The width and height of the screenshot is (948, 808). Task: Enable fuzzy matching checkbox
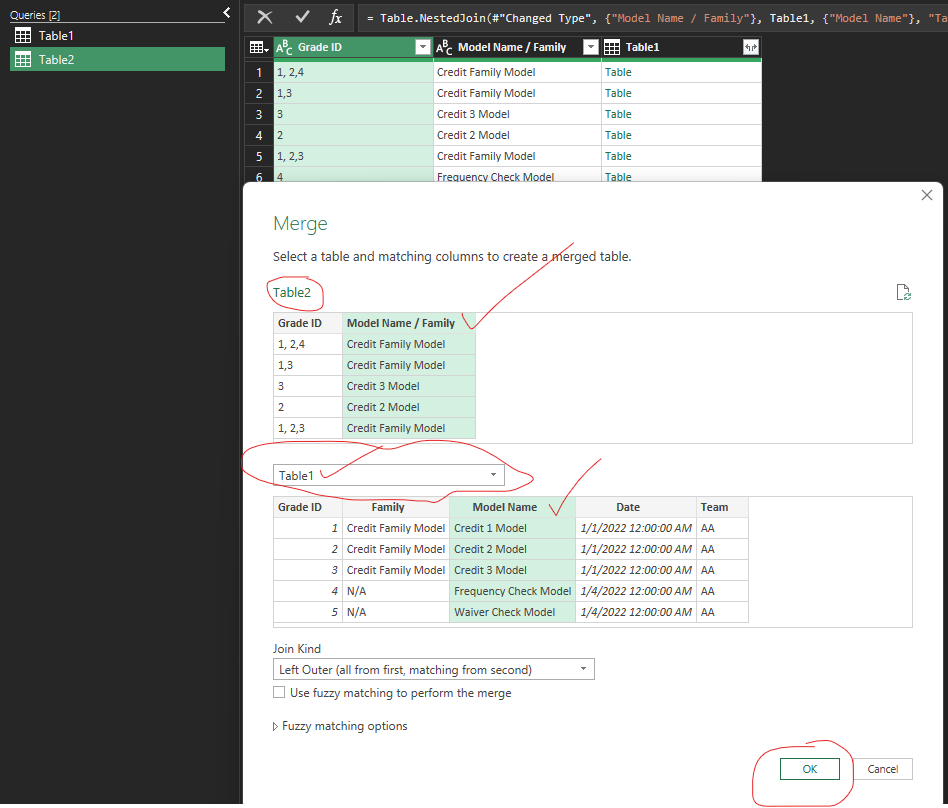pyautogui.click(x=279, y=692)
